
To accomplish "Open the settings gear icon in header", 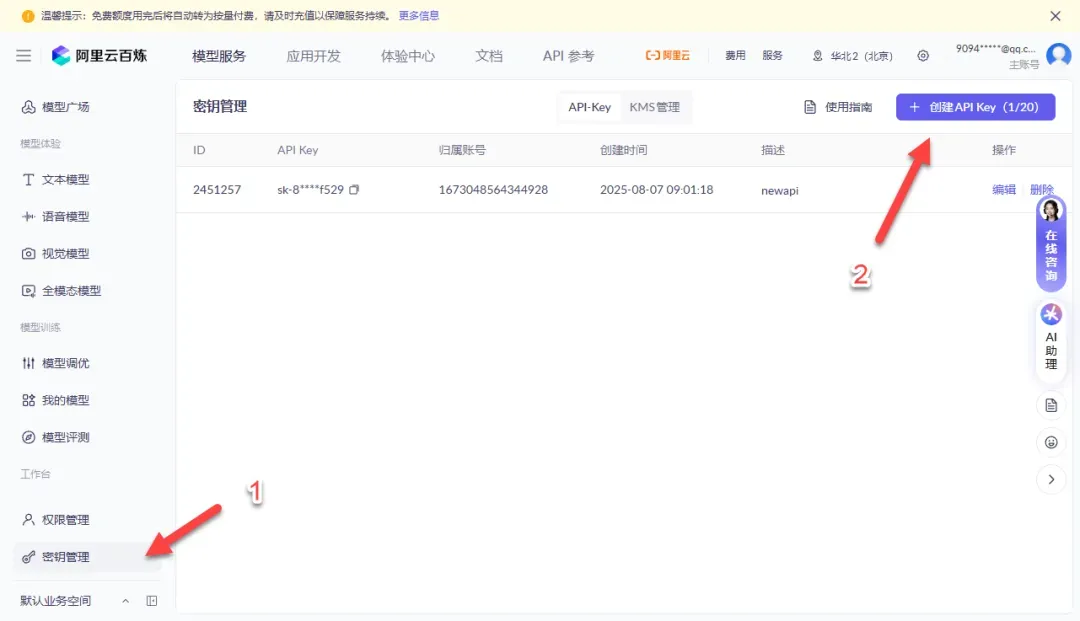I will pos(923,56).
